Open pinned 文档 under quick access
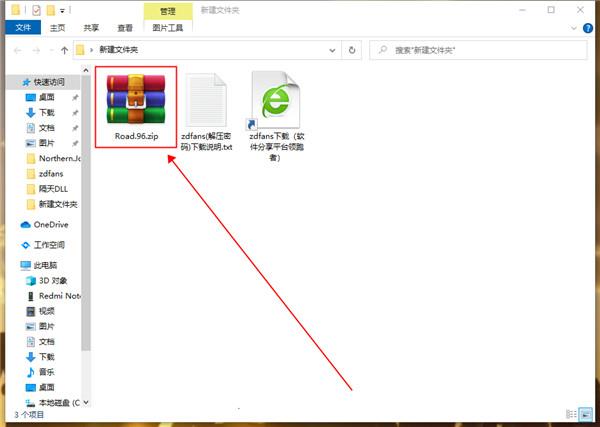This screenshot has width=600, height=427. (x=47, y=128)
